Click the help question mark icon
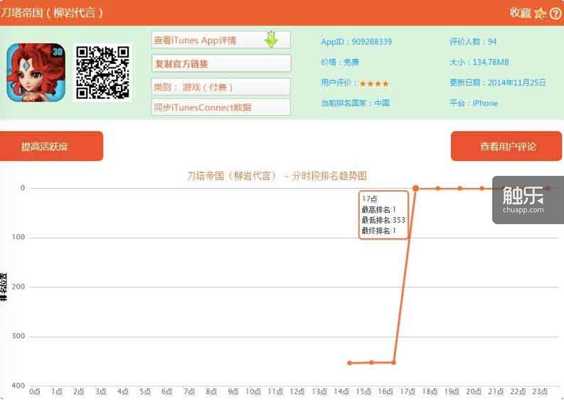 556,13
